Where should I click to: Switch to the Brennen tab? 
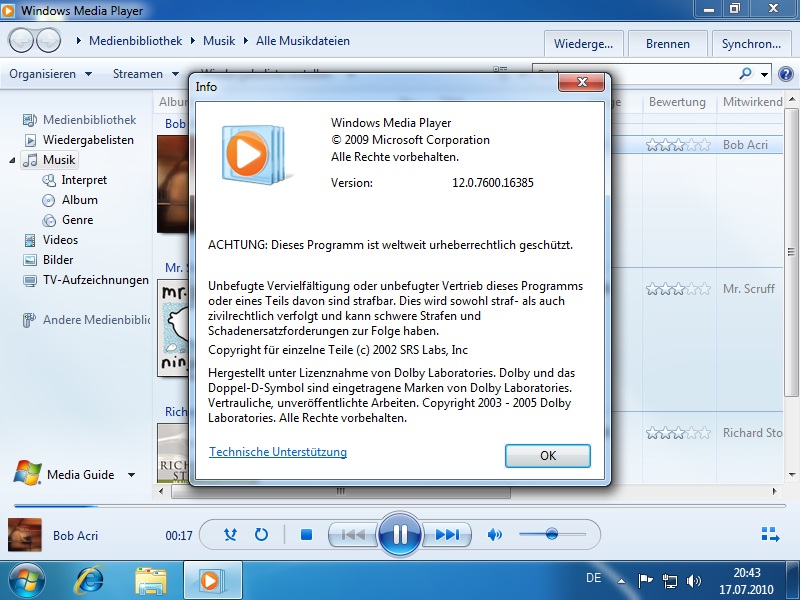coord(667,44)
